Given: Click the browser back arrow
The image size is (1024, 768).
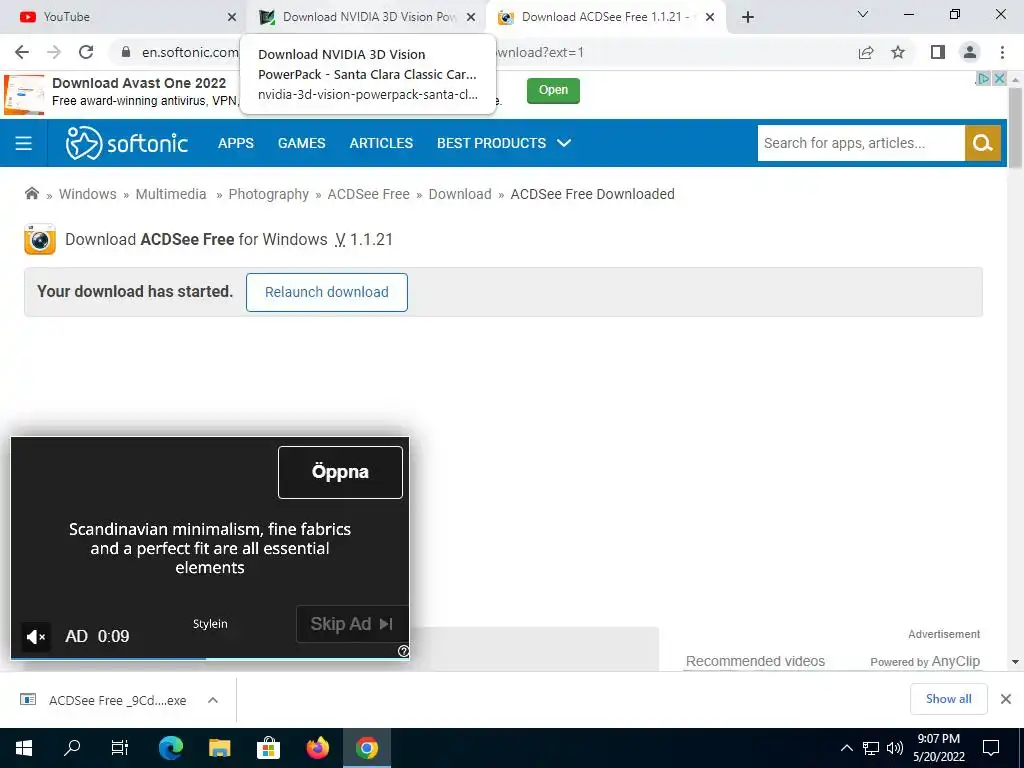Looking at the screenshot, I should click(22, 52).
